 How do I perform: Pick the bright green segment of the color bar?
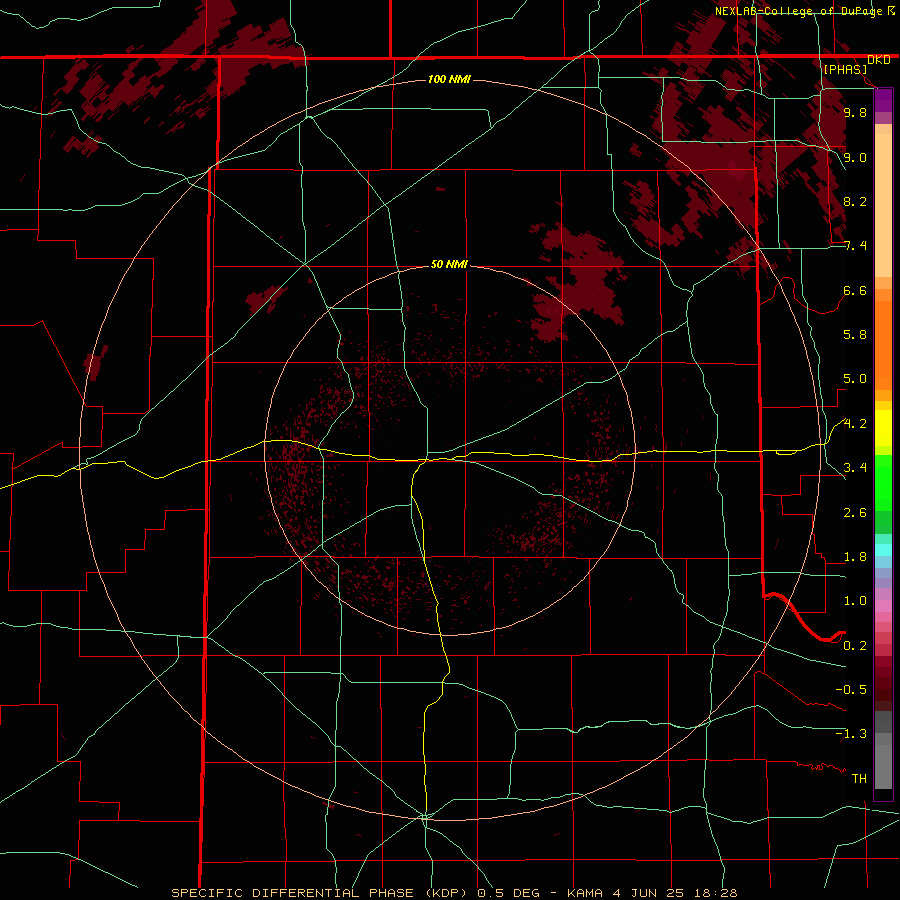pyautogui.click(x=883, y=484)
